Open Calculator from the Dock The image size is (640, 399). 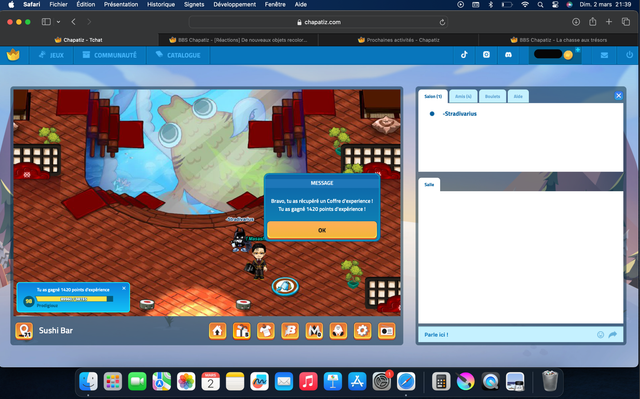(441, 381)
